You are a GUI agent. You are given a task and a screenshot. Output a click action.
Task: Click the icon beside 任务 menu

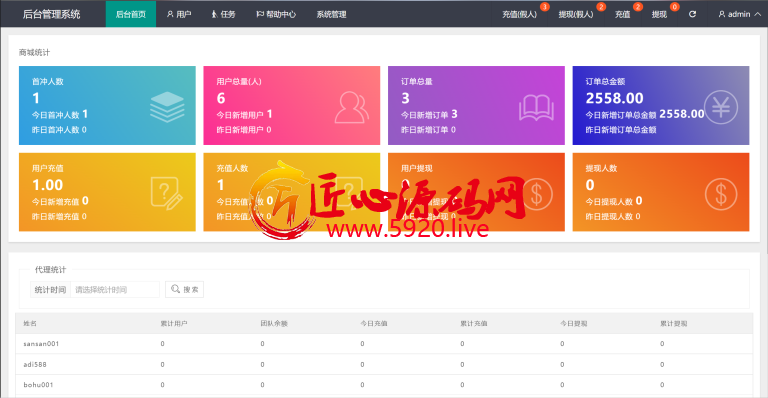tap(214, 14)
